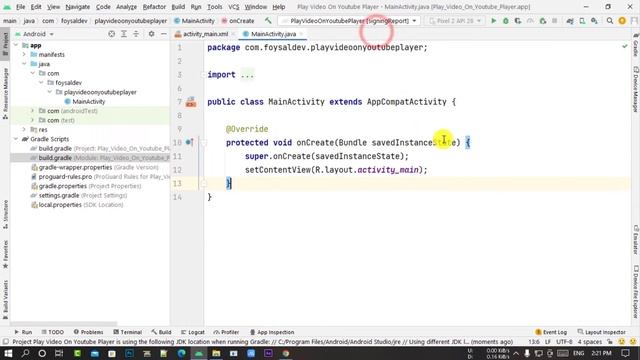This screenshot has width=640, height=360.
Task: Open the VCS menu
Action: (x=233, y=7)
